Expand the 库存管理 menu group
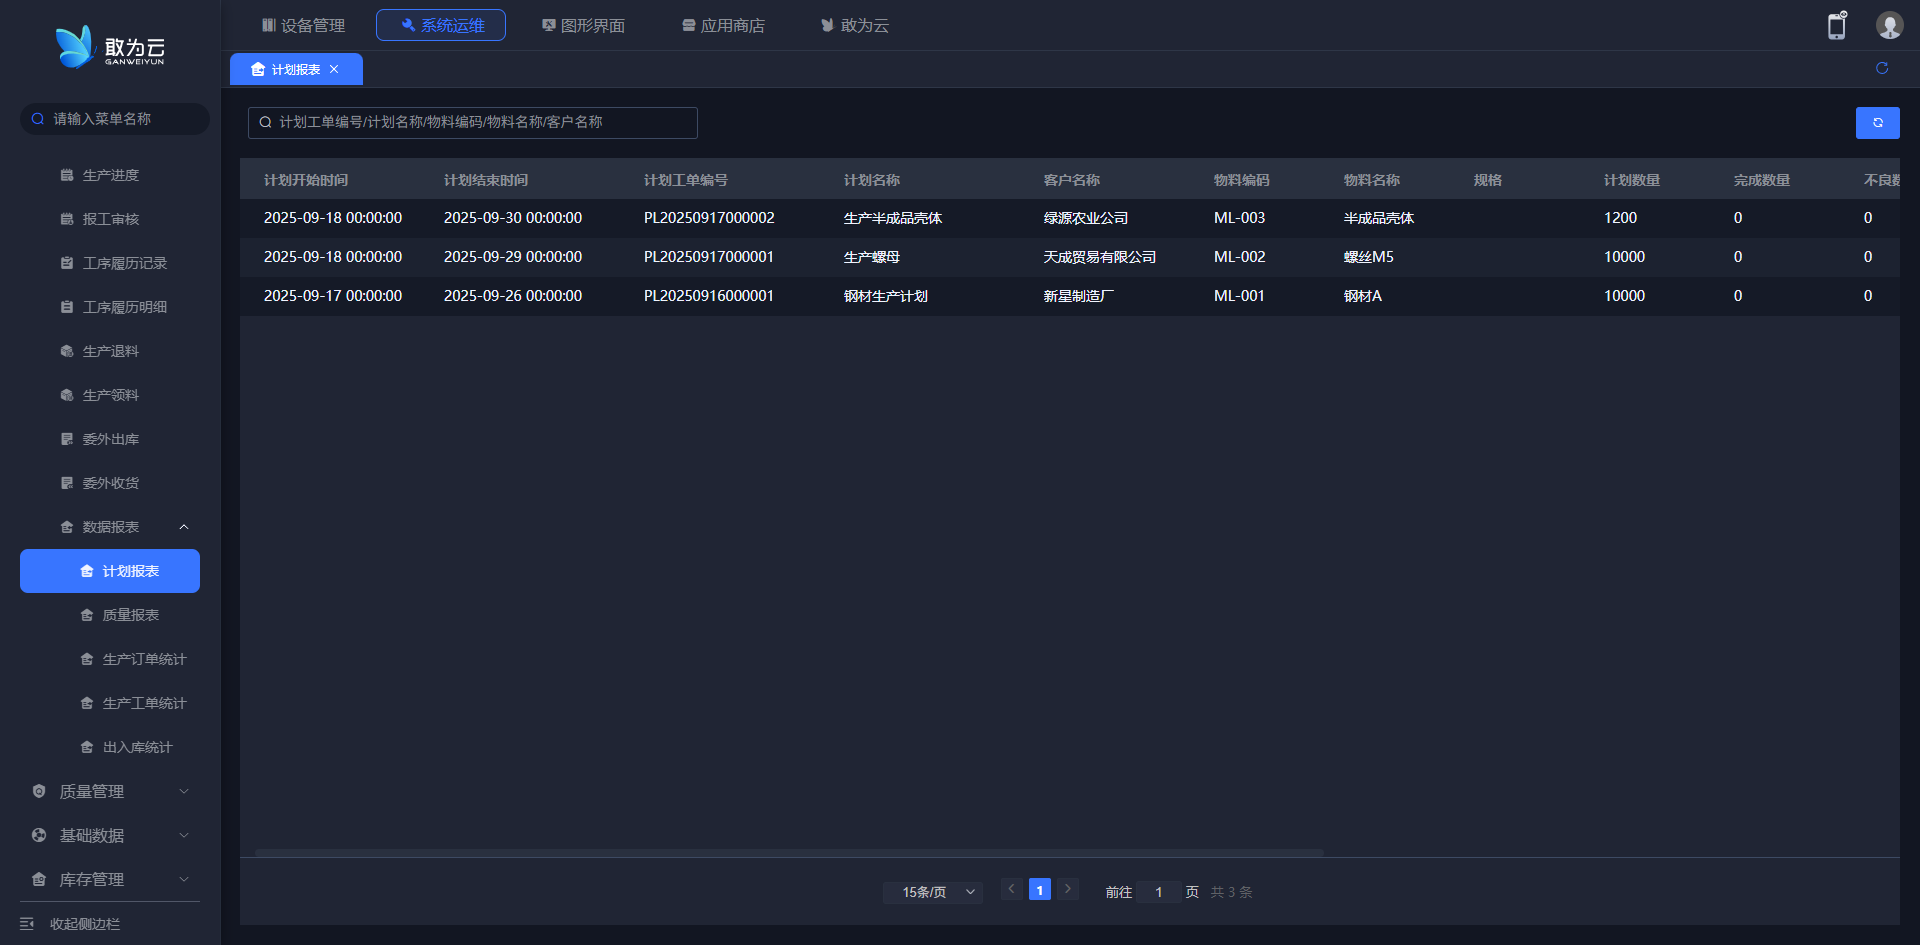Viewport: 1920px width, 945px height. (x=110, y=879)
